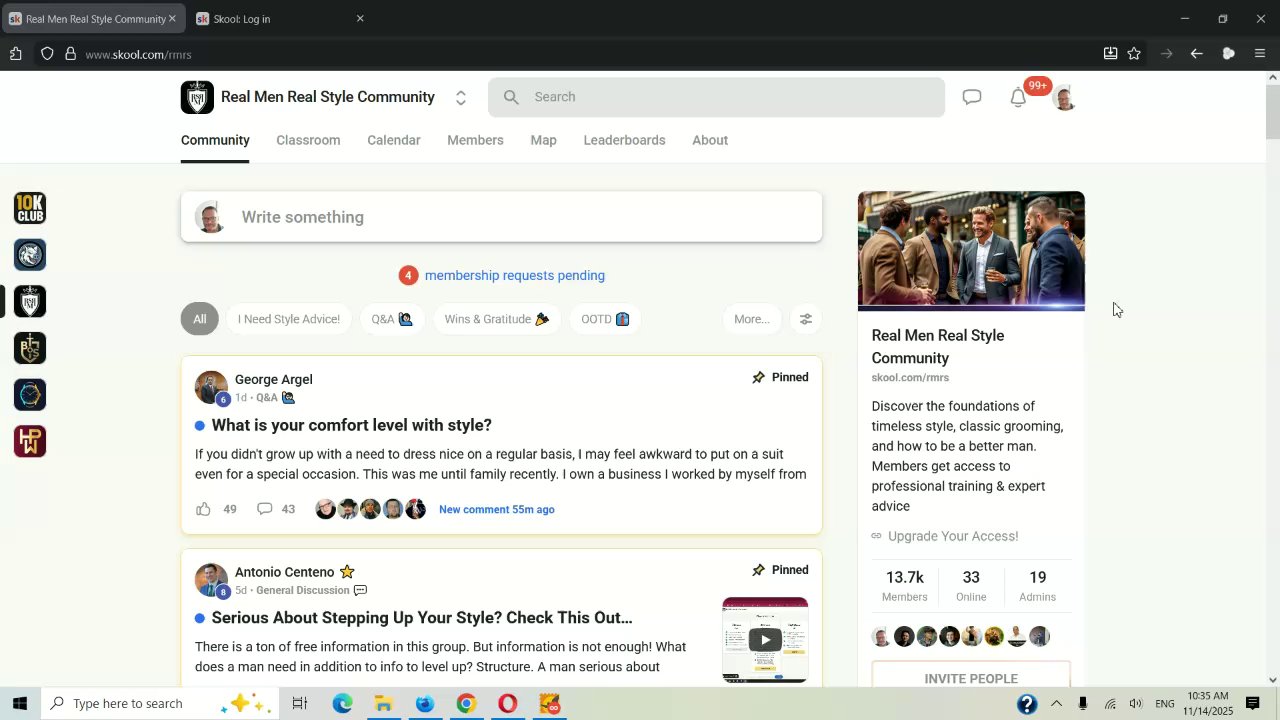This screenshot has height=720, width=1280.
Task: Open the profile avatar menu
Action: click(1064, 97)
